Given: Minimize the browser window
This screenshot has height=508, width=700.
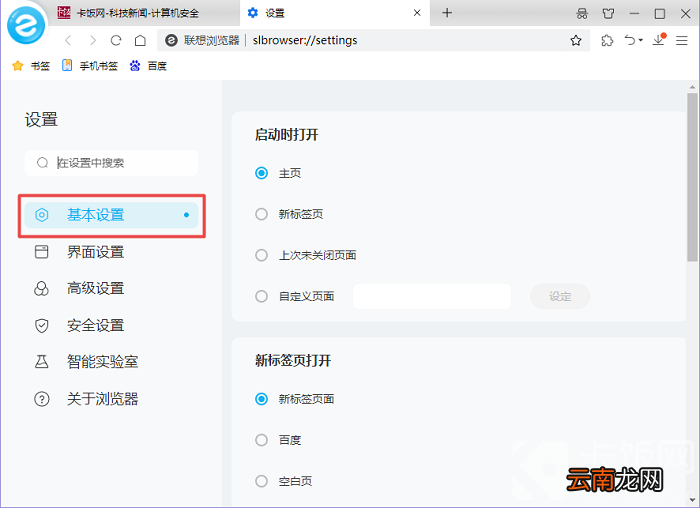Looking at the screenshot, I should pos(634,13).
